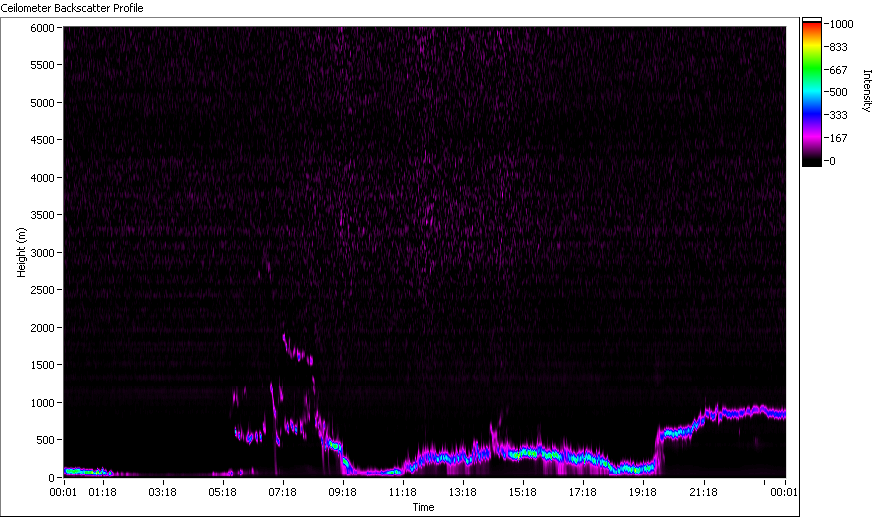This screenshot has height=517, width=876.
Task: Click the 333 intensity scale value
Action: pyautogui.click(x=839, y=115)
